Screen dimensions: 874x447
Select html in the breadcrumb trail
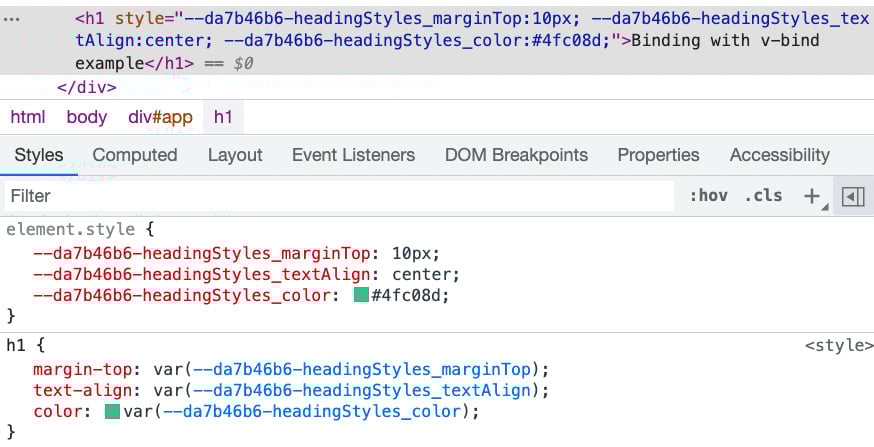click(28, 117)
